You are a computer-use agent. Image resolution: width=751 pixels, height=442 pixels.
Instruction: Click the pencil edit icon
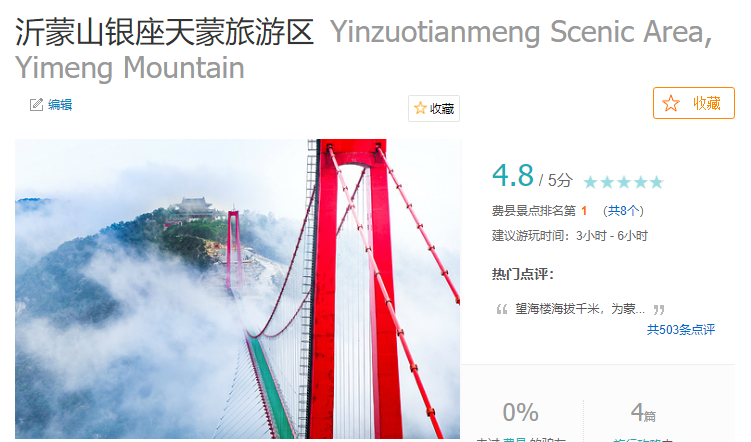[36, 104]
